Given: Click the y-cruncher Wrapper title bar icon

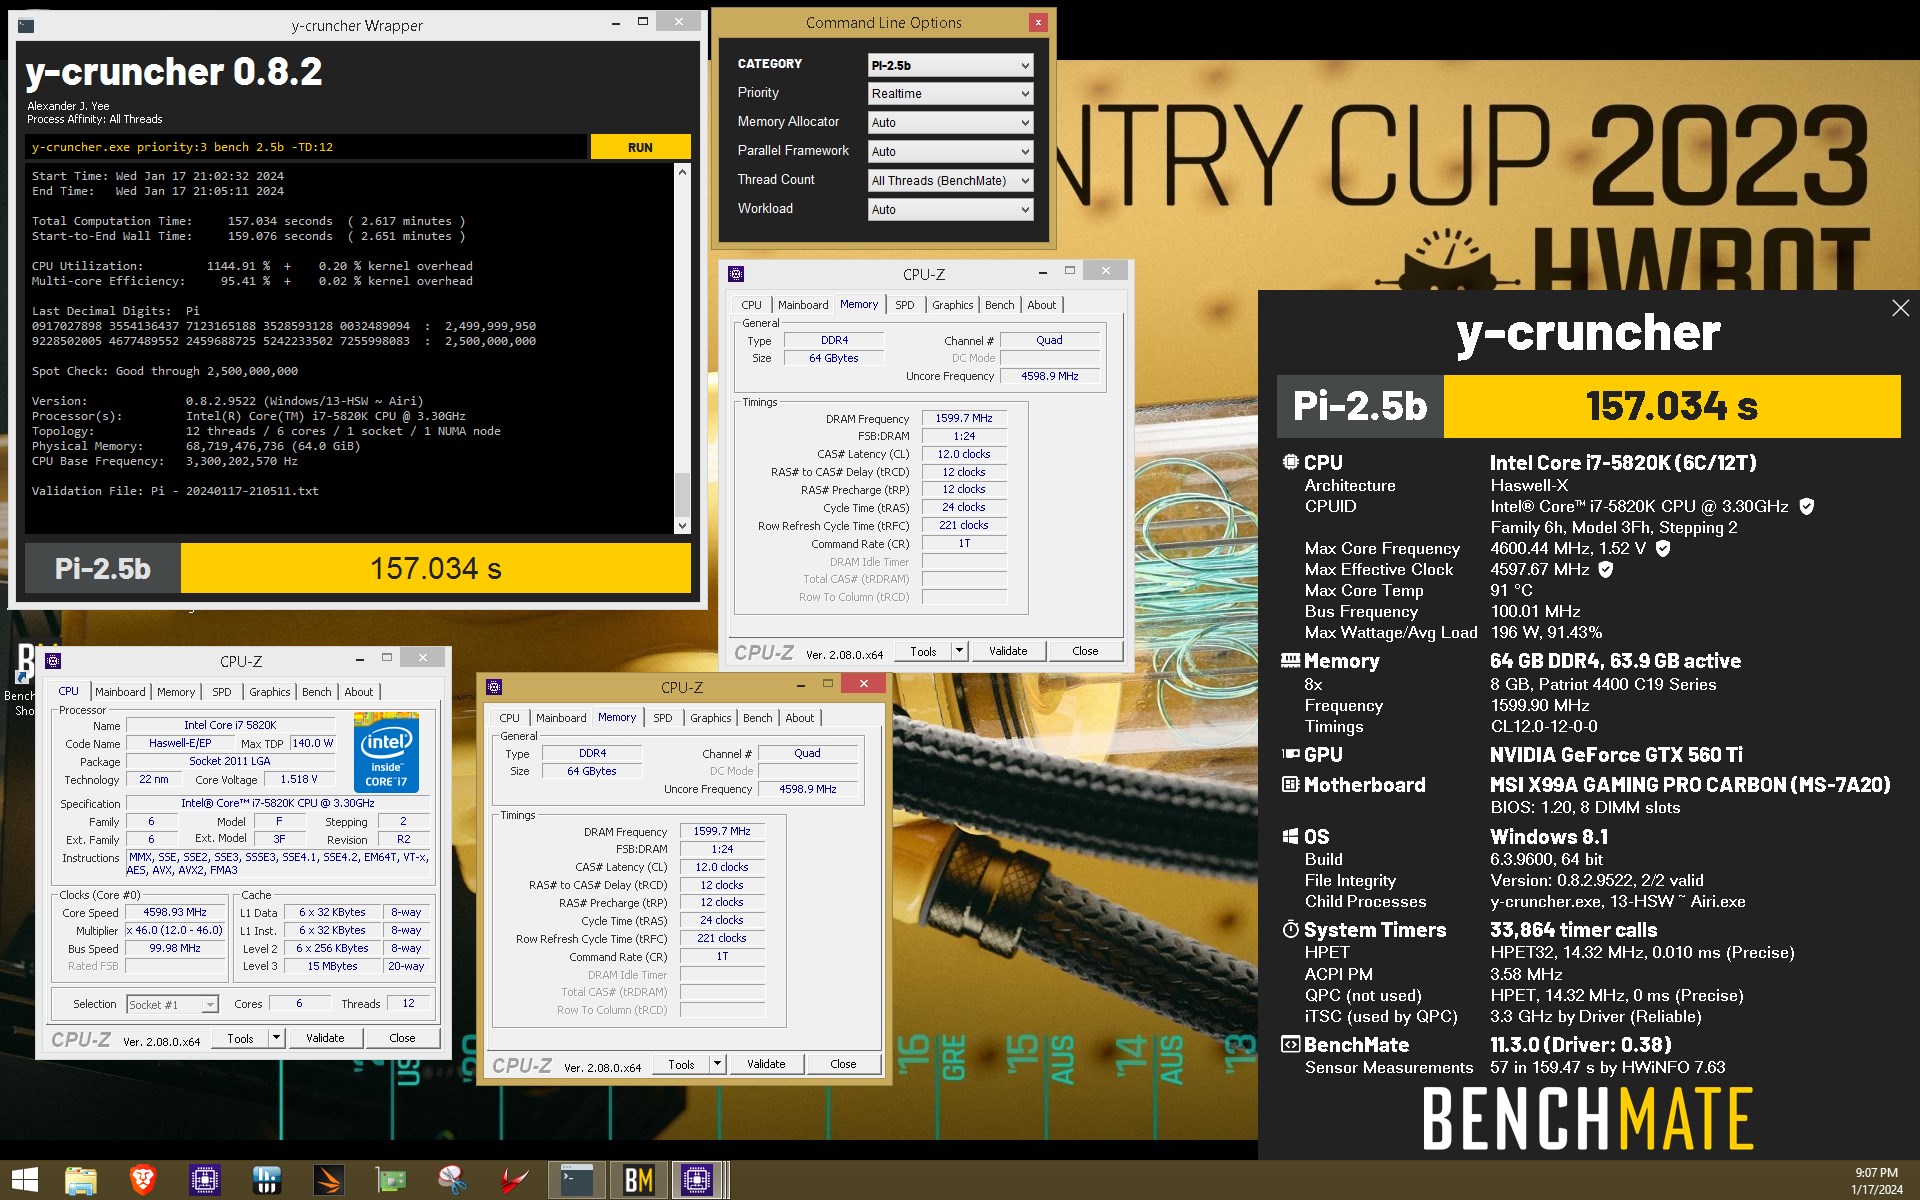Looking at the screenshot, I should coord(26,25).
